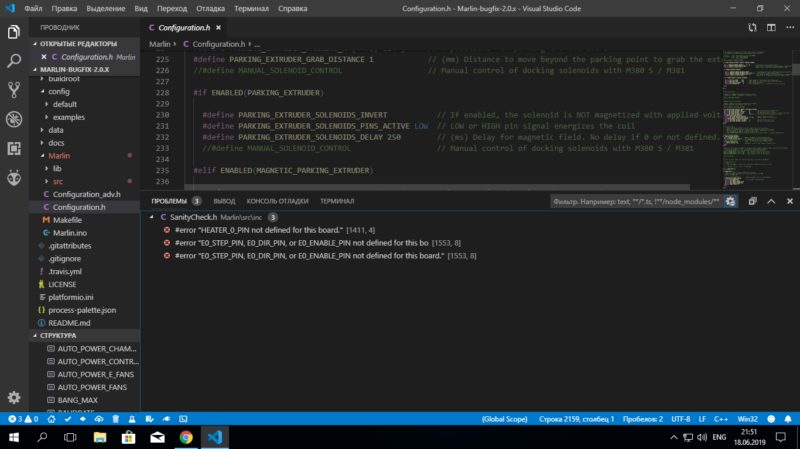Open Configuration_adv.h in the explorer
Viewport: 800px width, 449px height.
(86, 194)
